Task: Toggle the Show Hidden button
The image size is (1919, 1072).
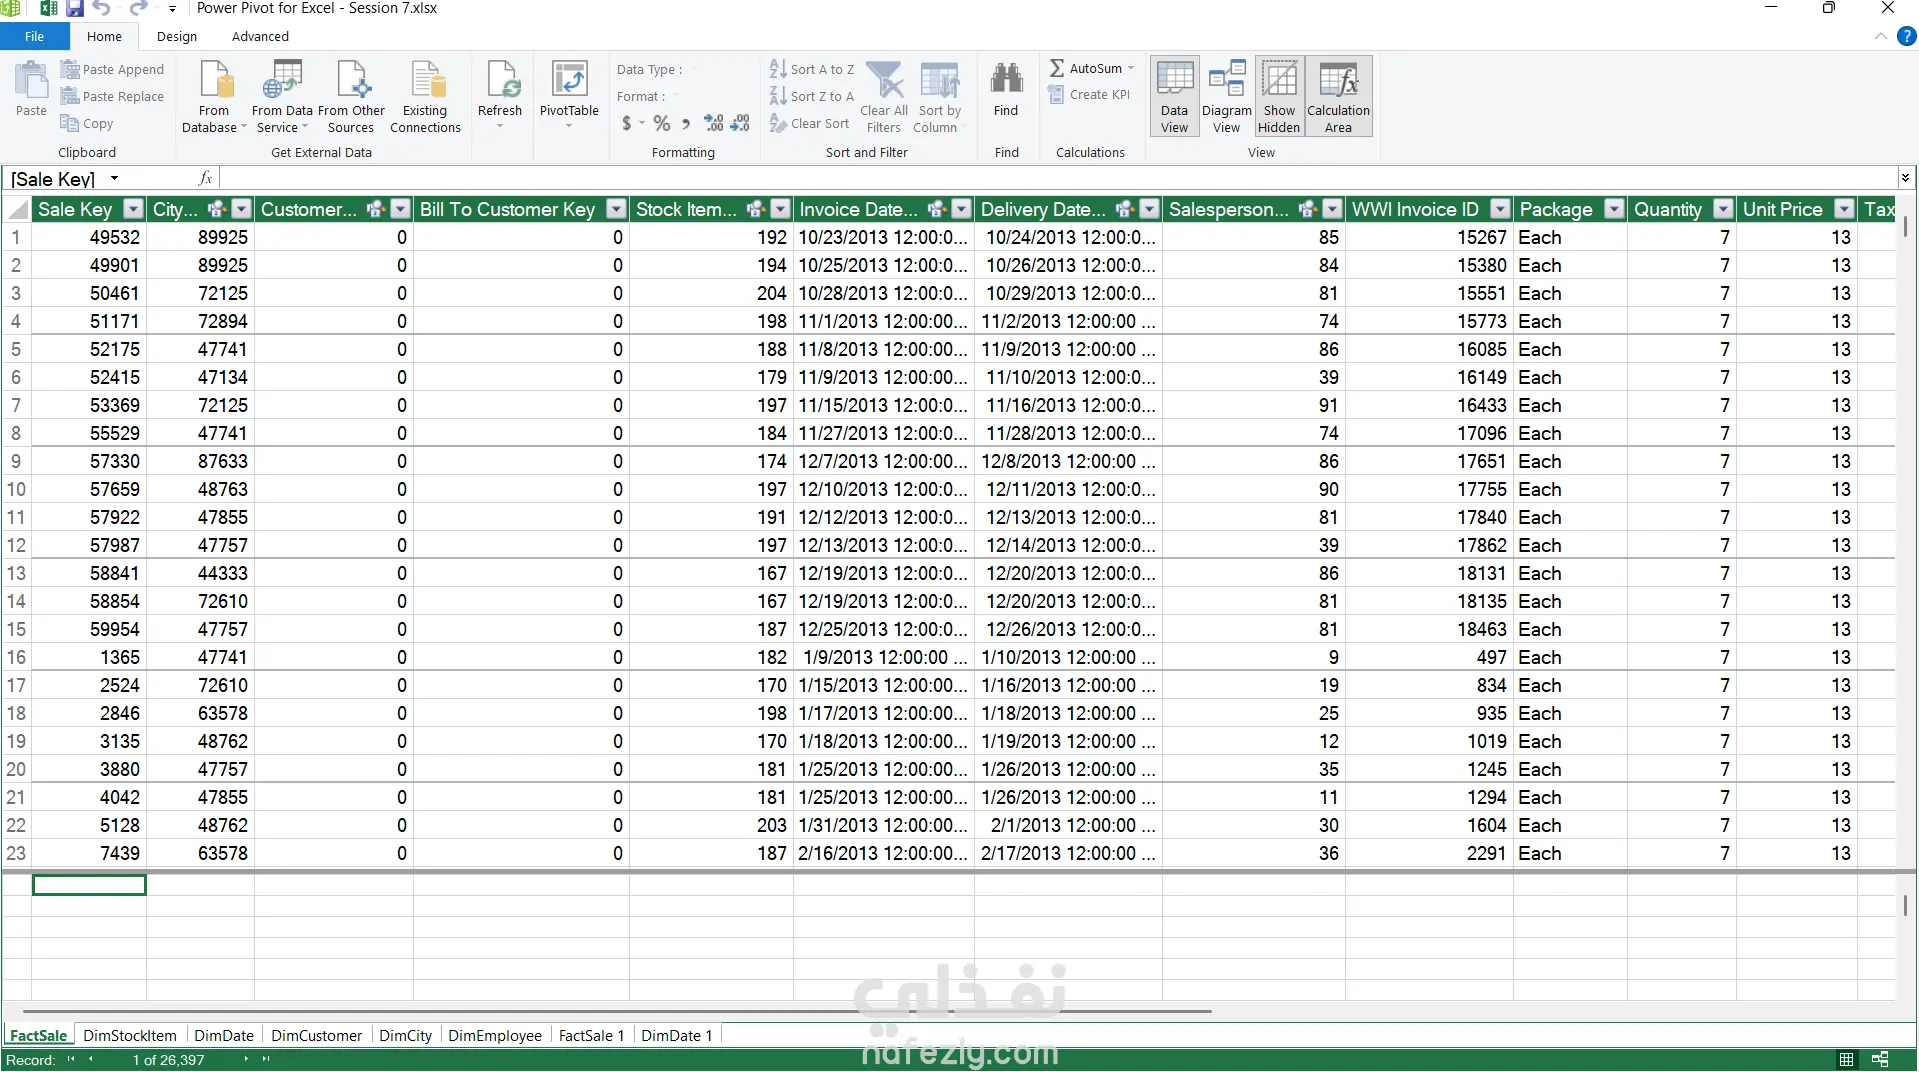Action: coord(1279,96)
